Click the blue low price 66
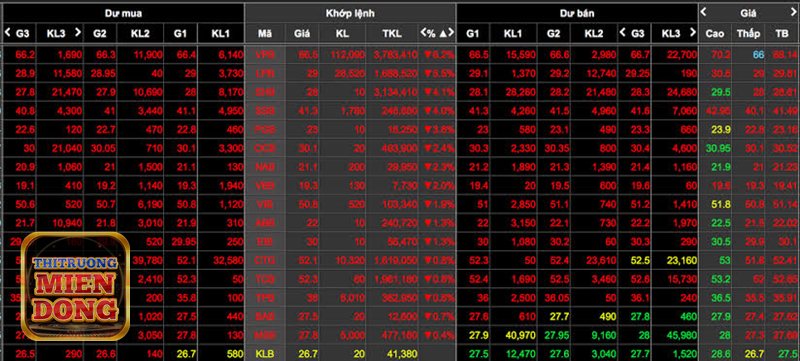The height and width of the screenshot is (361, 800). [x=758, y=55]
